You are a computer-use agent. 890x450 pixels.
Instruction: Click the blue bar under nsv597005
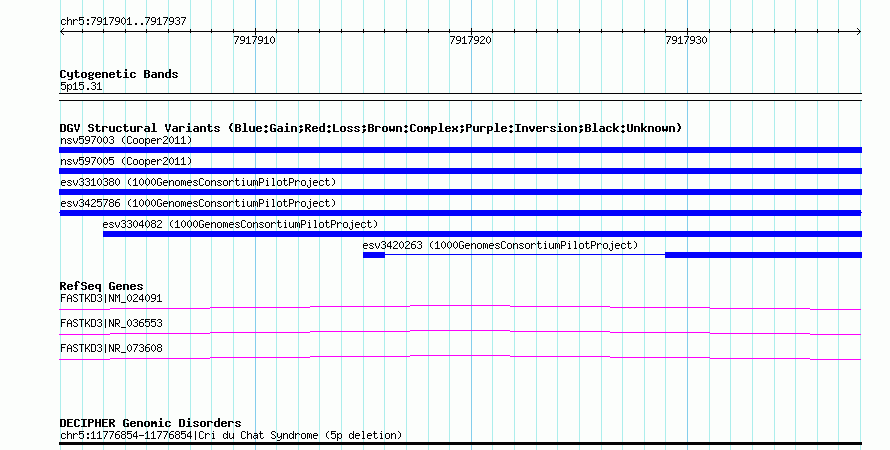pos(460,171)
